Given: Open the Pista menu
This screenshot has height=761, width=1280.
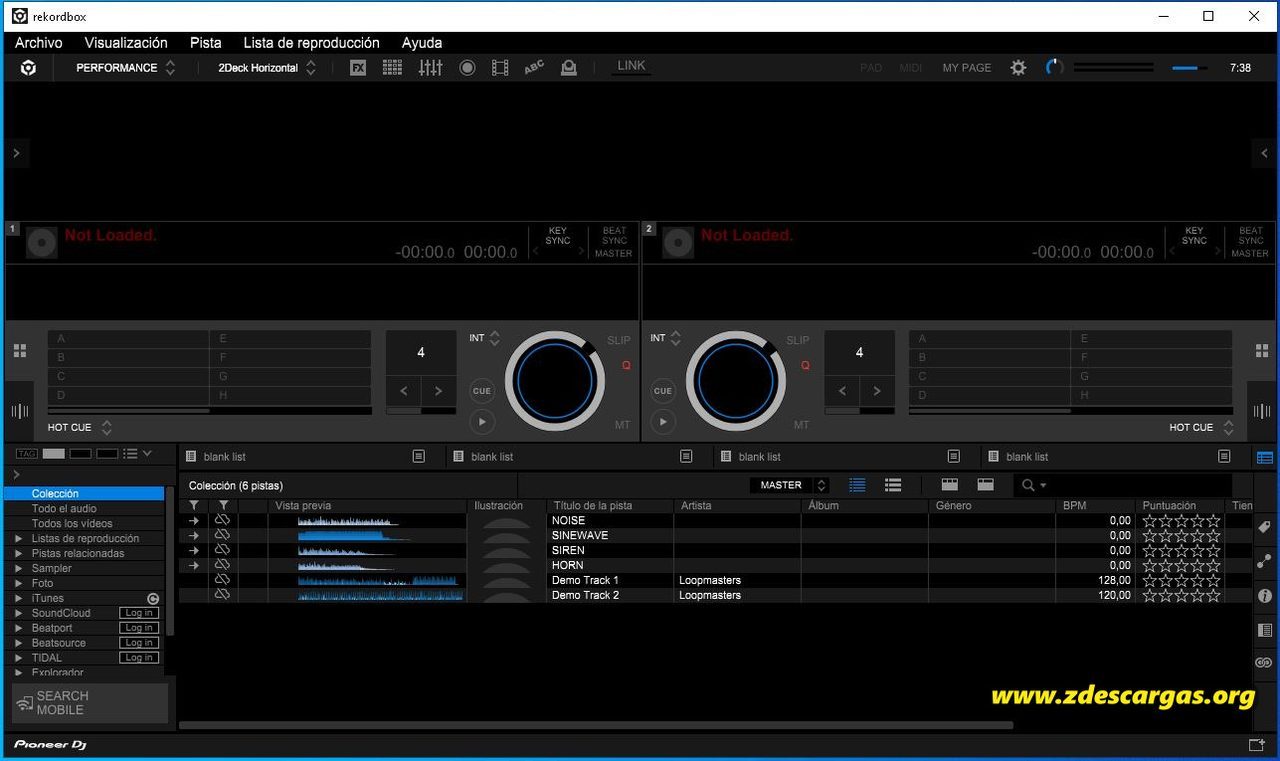Looking at the screenshot, I should click(x=206, y=43).
